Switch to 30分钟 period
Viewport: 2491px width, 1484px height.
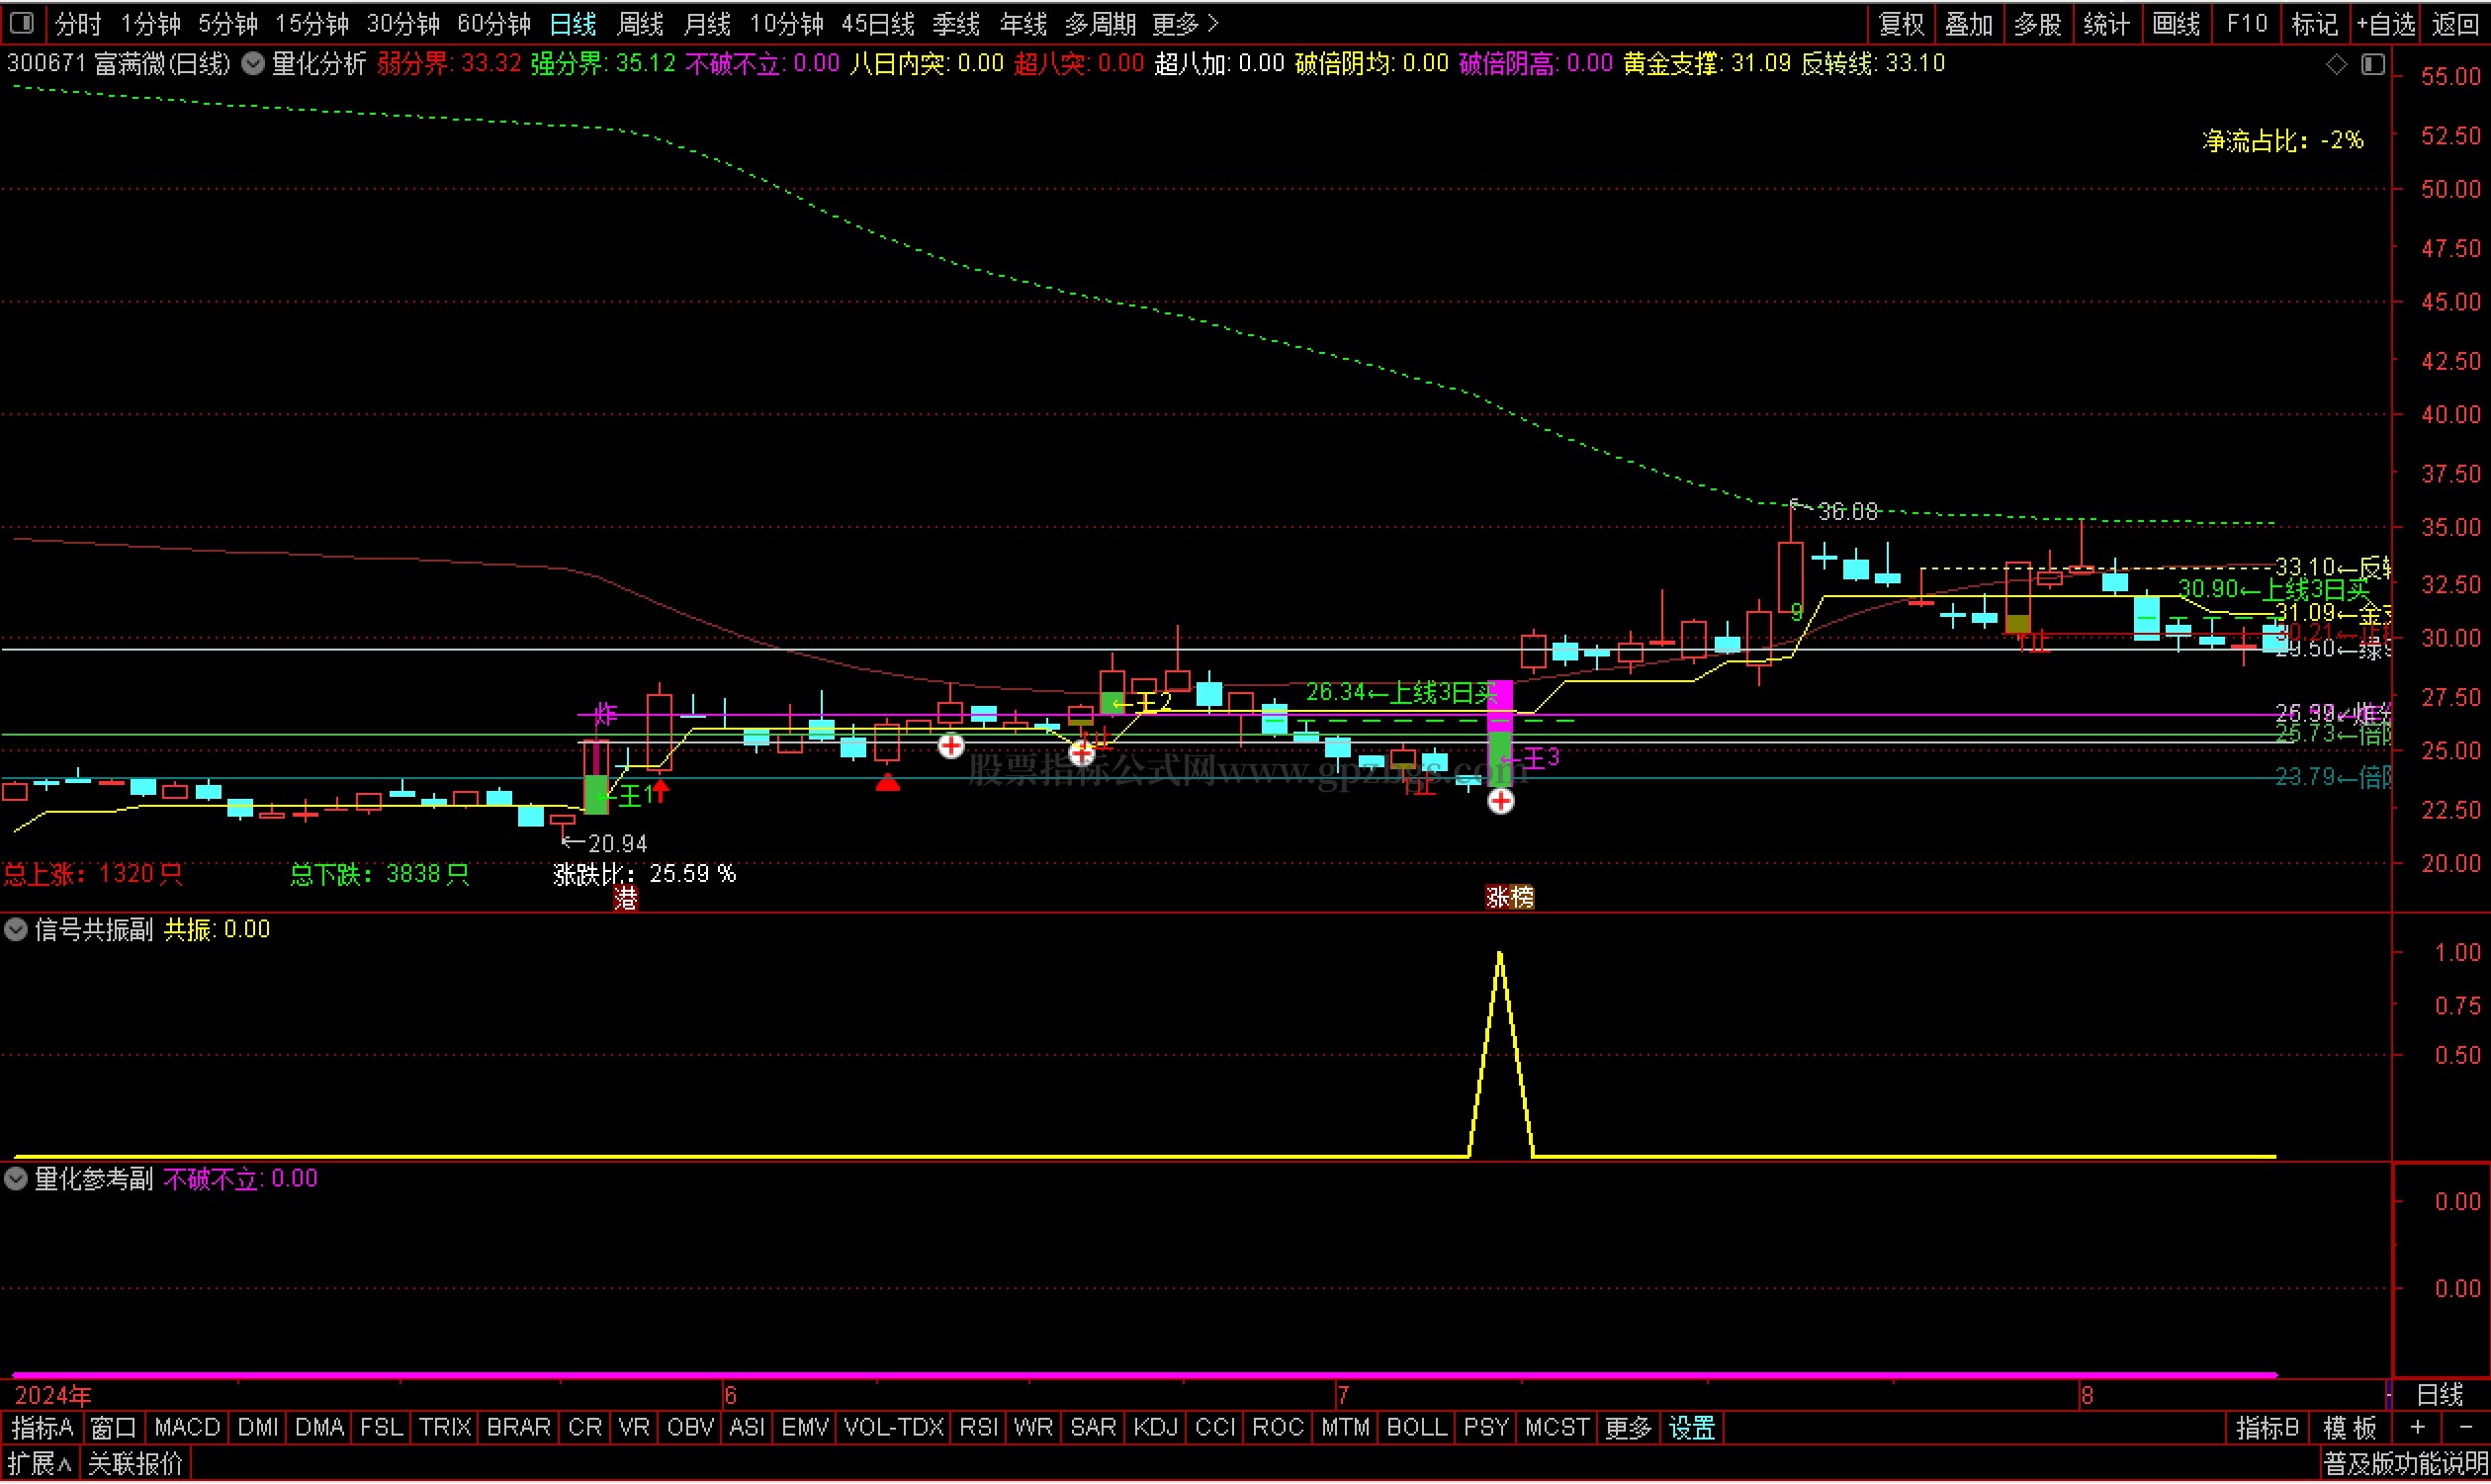[403, 23]
